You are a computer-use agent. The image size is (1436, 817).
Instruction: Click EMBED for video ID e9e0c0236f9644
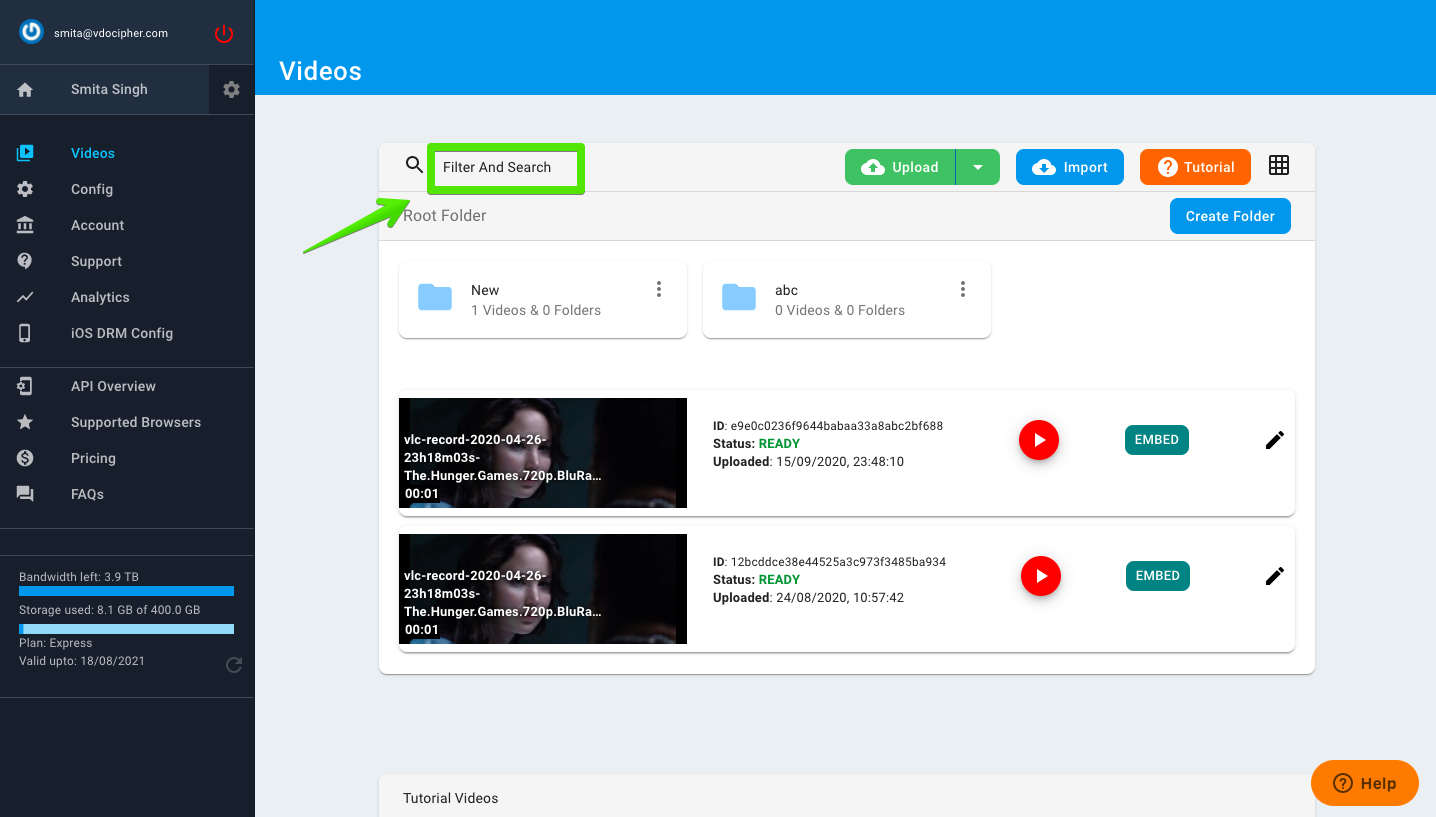click(1157, 440)
